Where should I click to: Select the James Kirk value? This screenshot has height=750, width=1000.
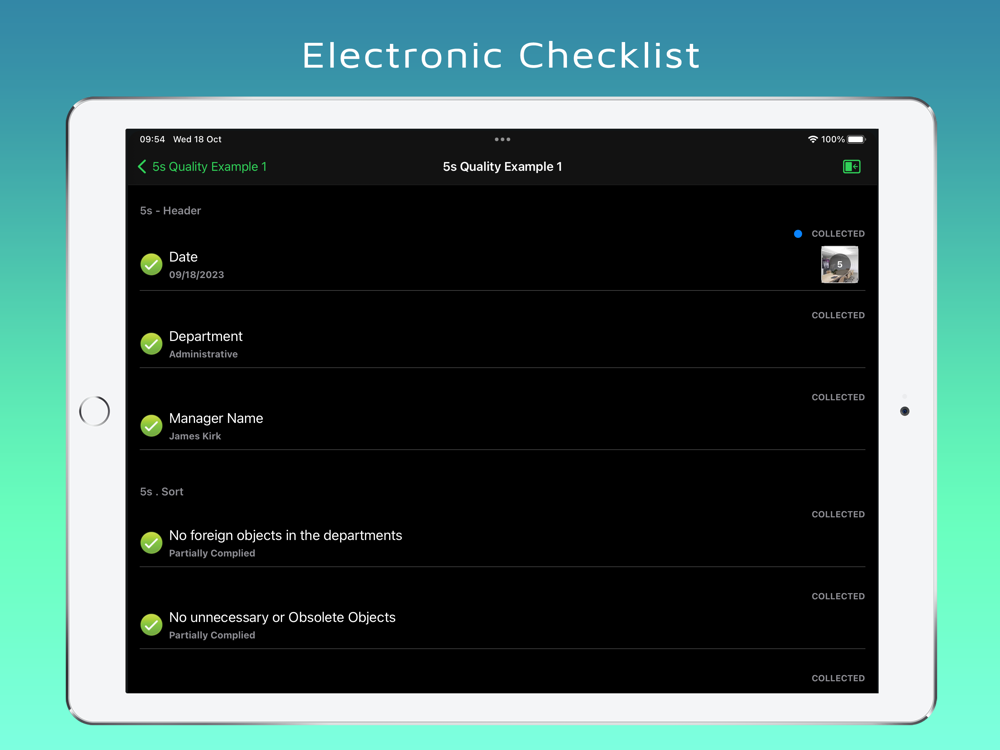pos(195,436)
